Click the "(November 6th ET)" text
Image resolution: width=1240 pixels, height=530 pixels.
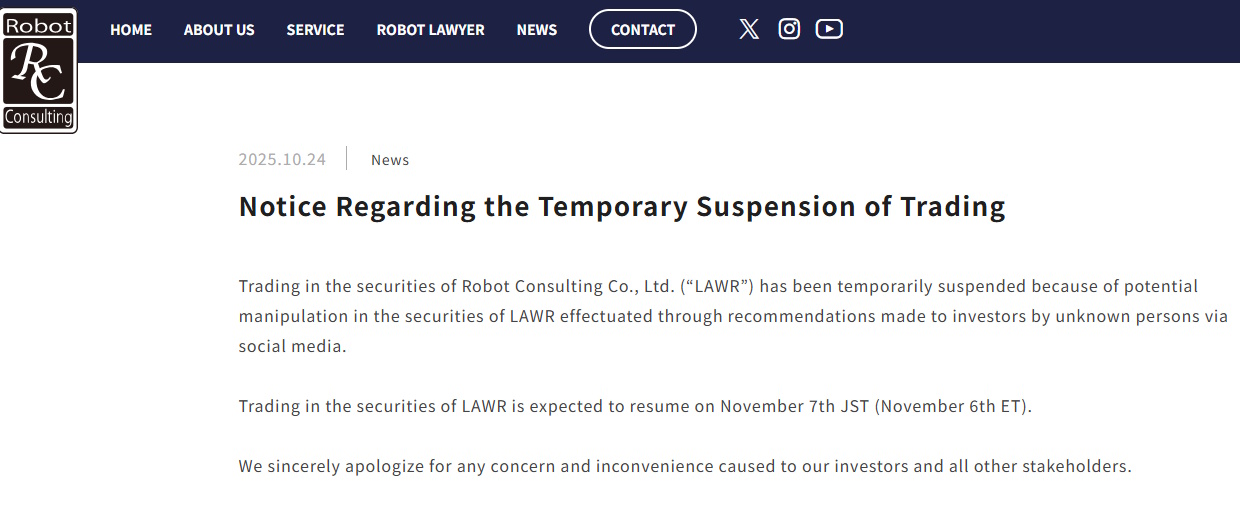953,407
